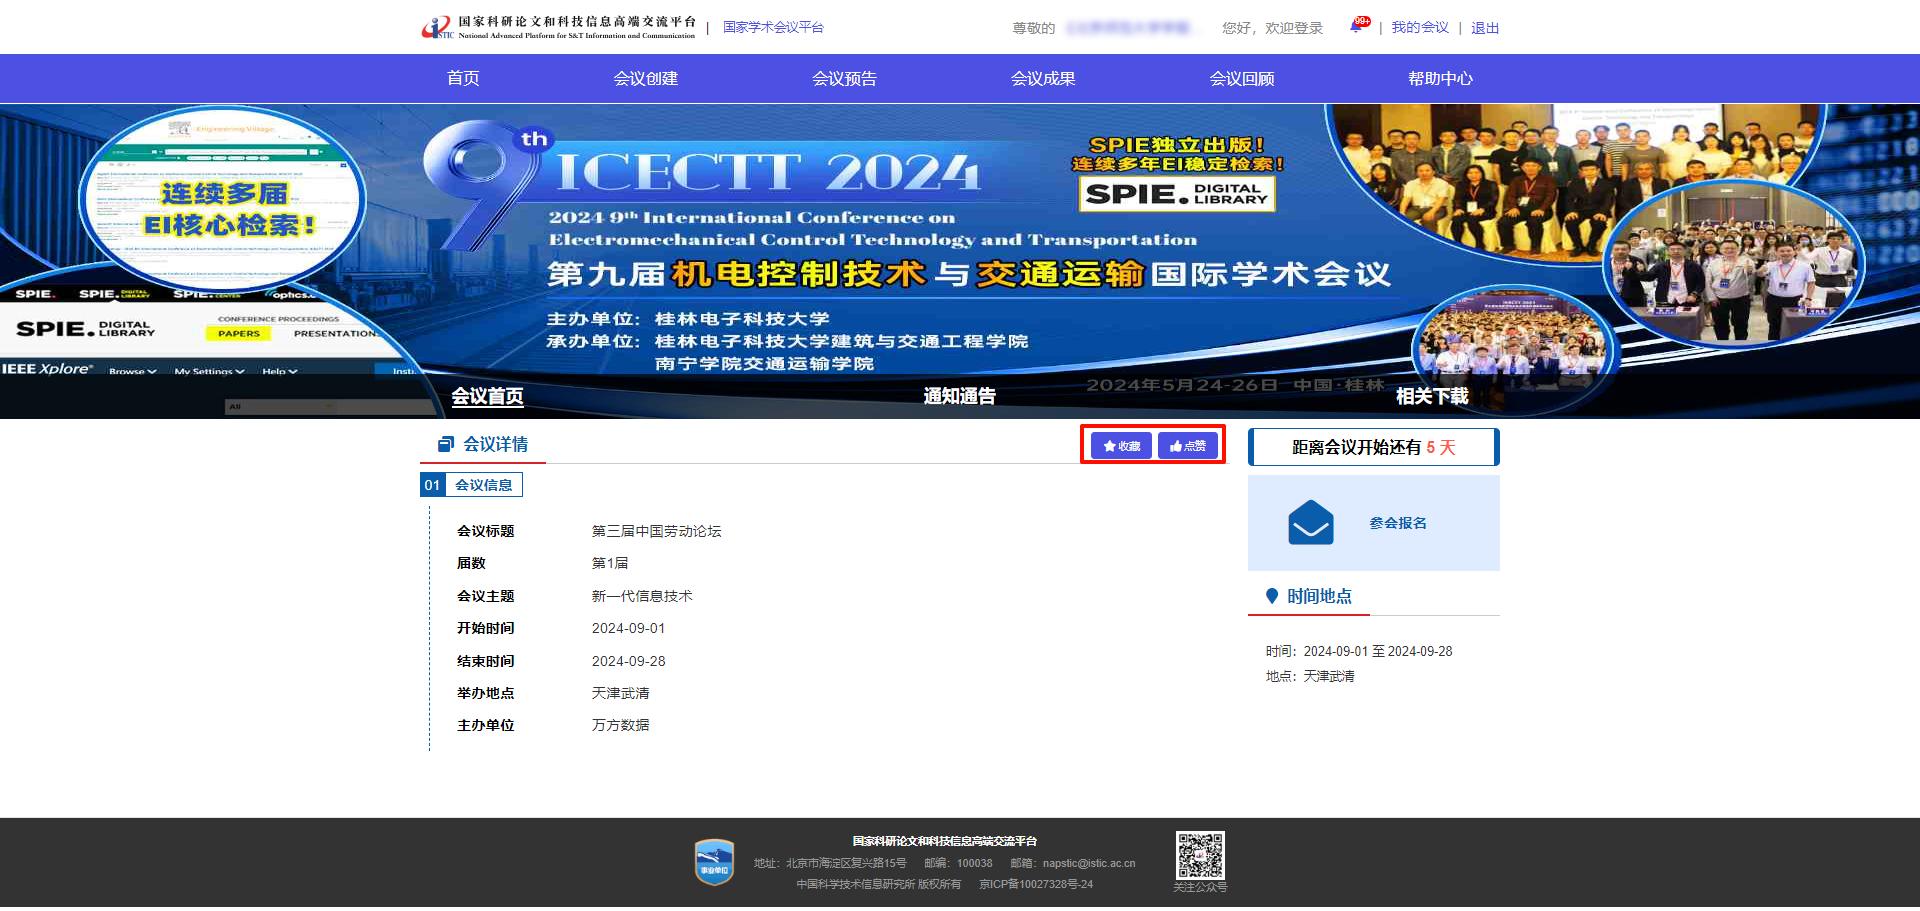Click the start date value 2024-09-01
Viewport: 1920px width, 911px height.
coord(628,628)
